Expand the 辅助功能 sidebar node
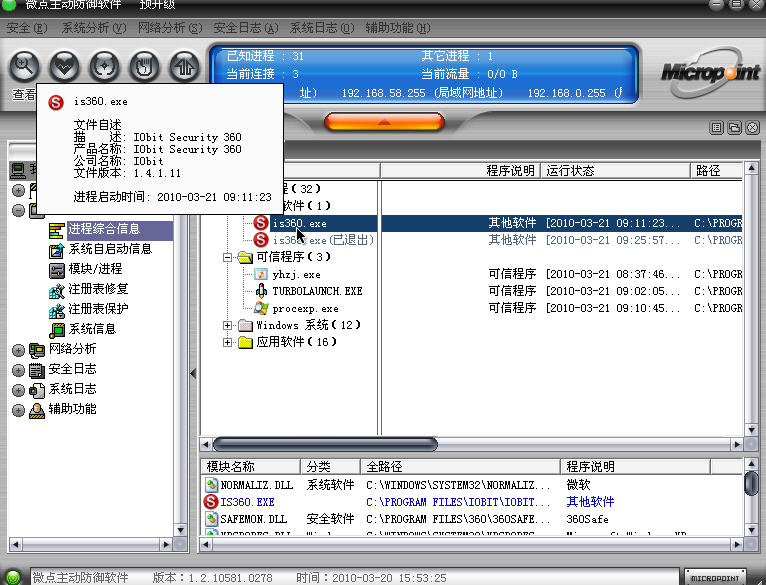 18,410
